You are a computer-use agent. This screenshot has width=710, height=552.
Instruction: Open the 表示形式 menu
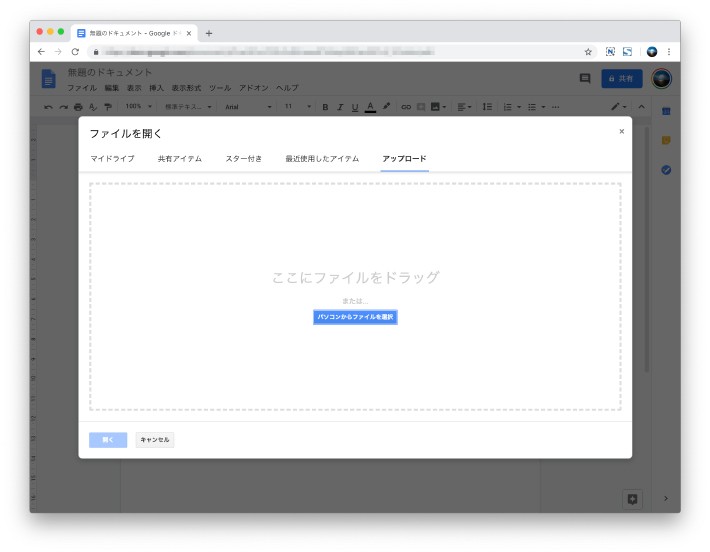click(x=186, y=88)
